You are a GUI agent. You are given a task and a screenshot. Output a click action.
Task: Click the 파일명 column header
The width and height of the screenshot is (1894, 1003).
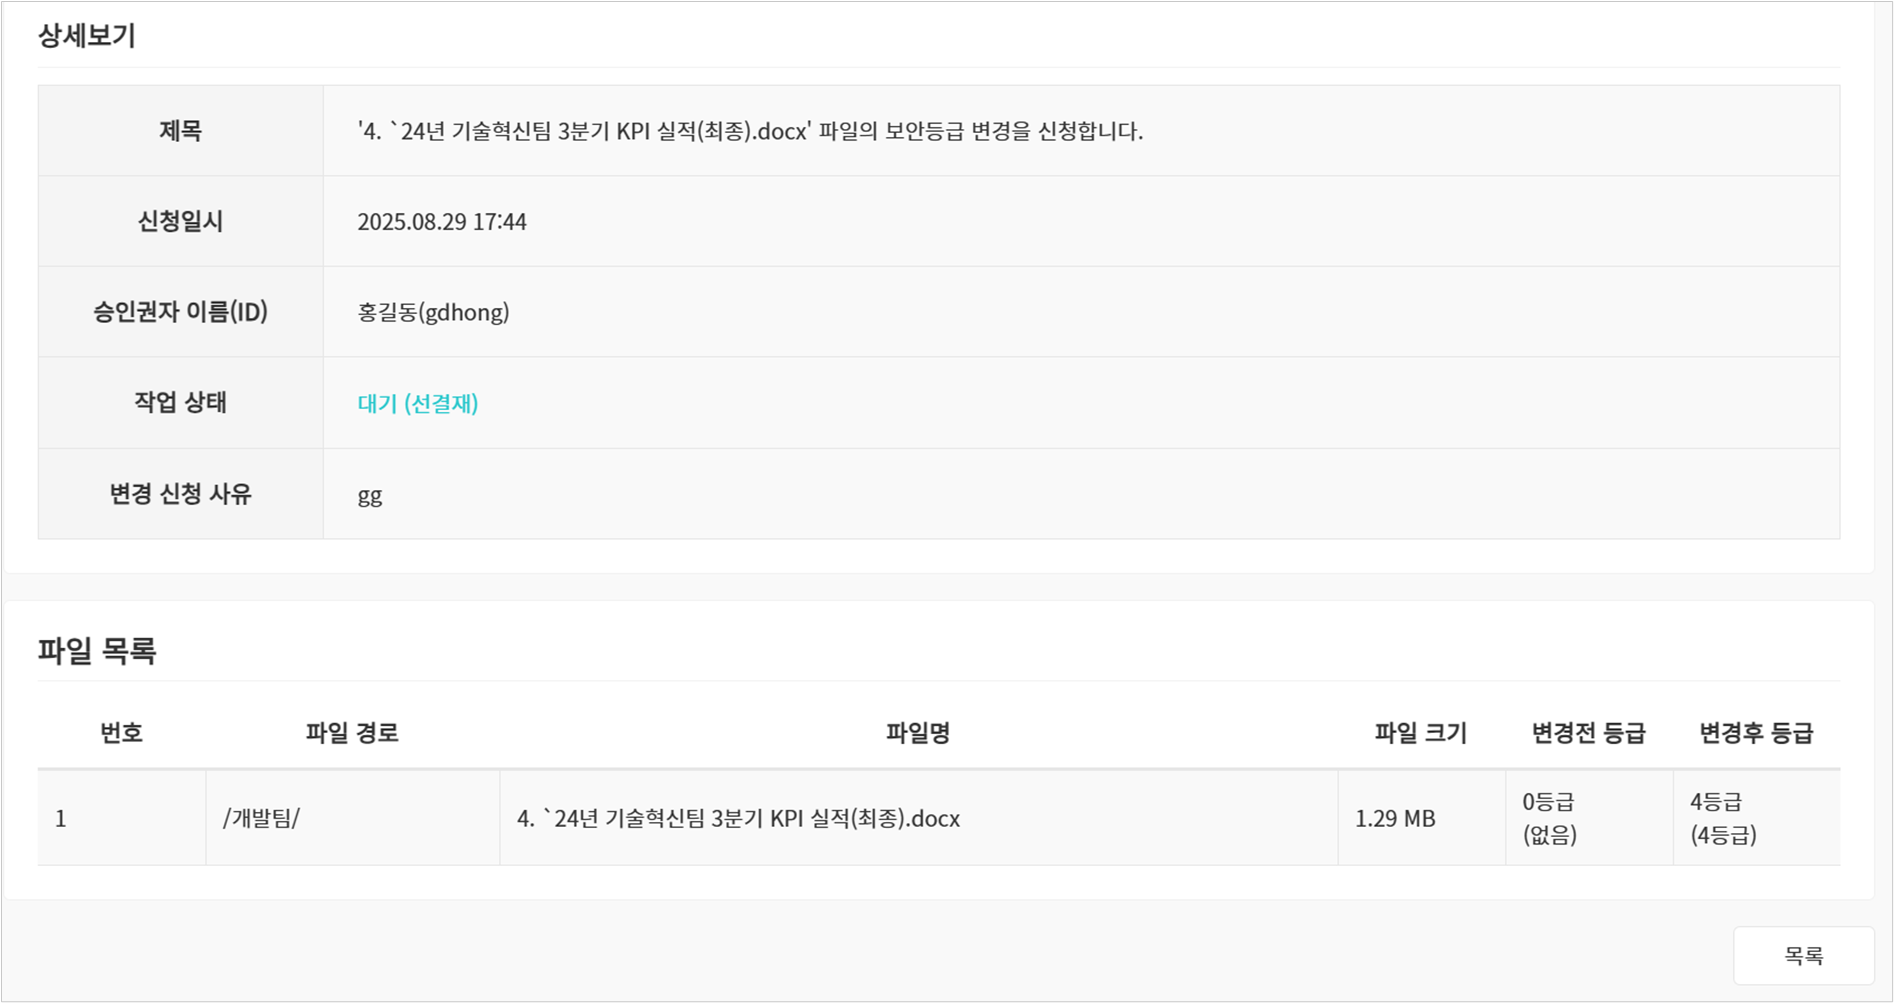(x=918, y=733)
